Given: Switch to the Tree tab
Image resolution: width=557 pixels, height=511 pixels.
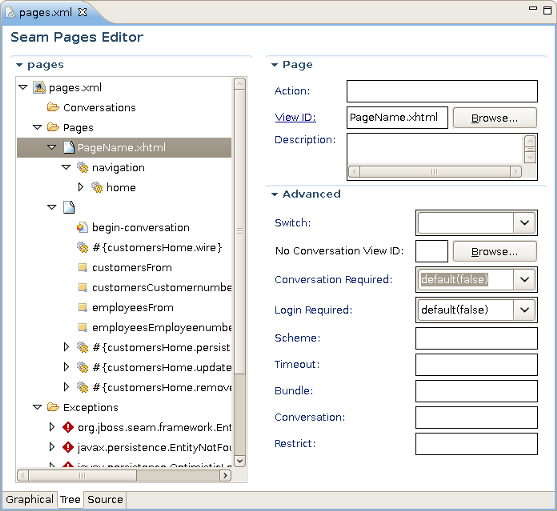Looking at the screenshot, I should coord(70,500).
